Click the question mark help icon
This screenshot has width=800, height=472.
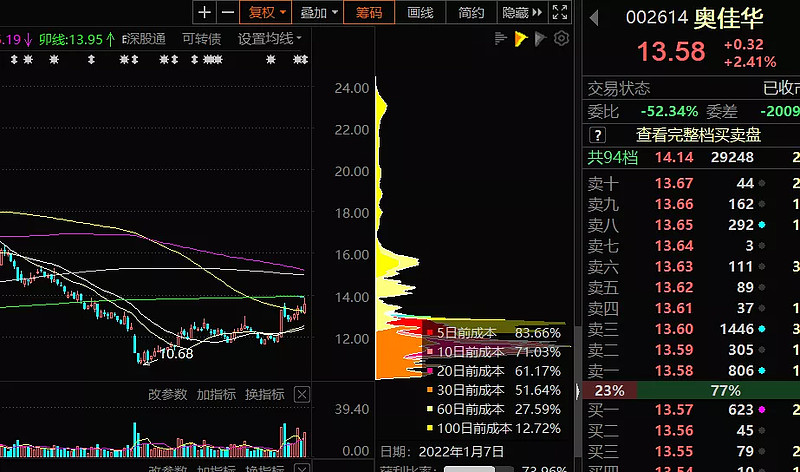[x=597, y=135]
